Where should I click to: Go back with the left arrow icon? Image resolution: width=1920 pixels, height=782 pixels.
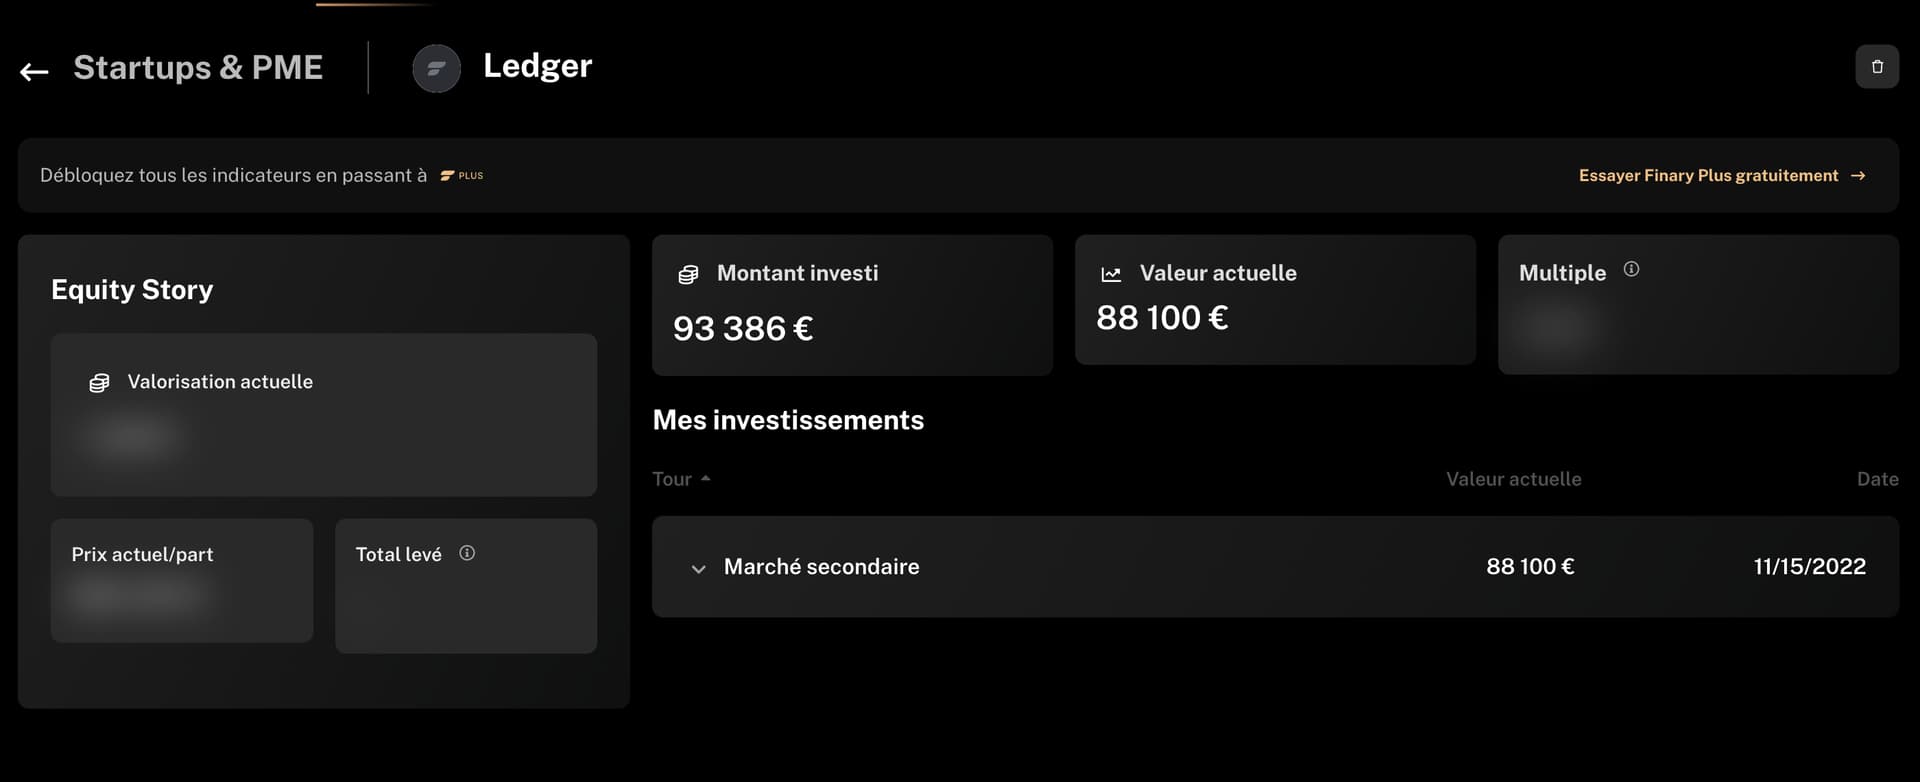pos(34,71)
